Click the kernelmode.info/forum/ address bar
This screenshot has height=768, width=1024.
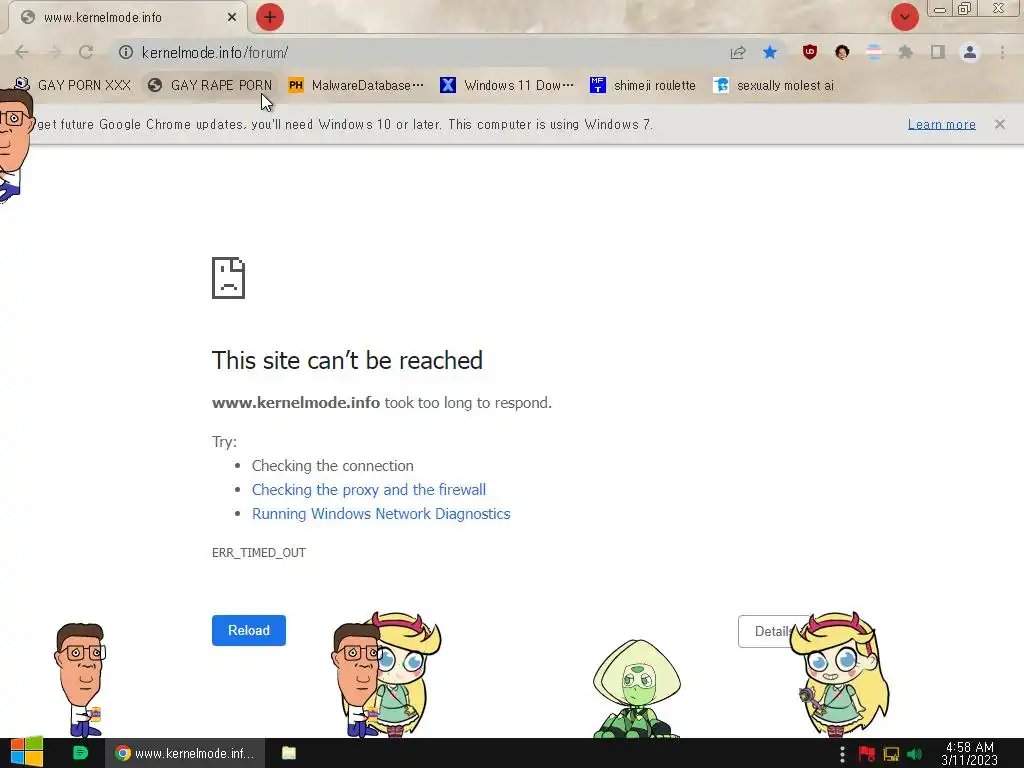(x=418, y=52)
